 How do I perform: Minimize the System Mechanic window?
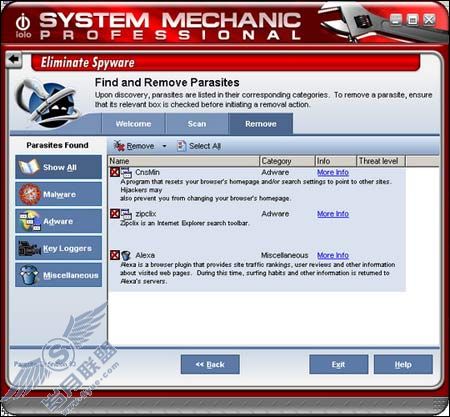point(396,20)
